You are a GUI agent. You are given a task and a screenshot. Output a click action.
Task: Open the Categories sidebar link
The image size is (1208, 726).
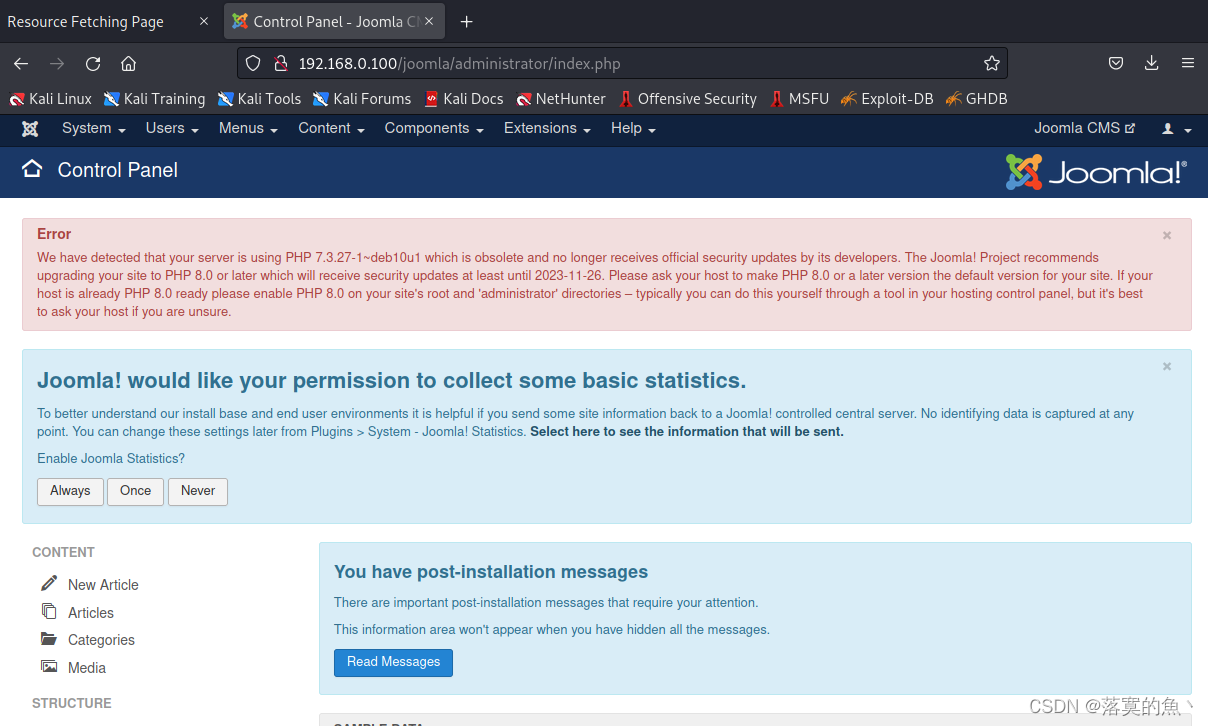[101, 640]
